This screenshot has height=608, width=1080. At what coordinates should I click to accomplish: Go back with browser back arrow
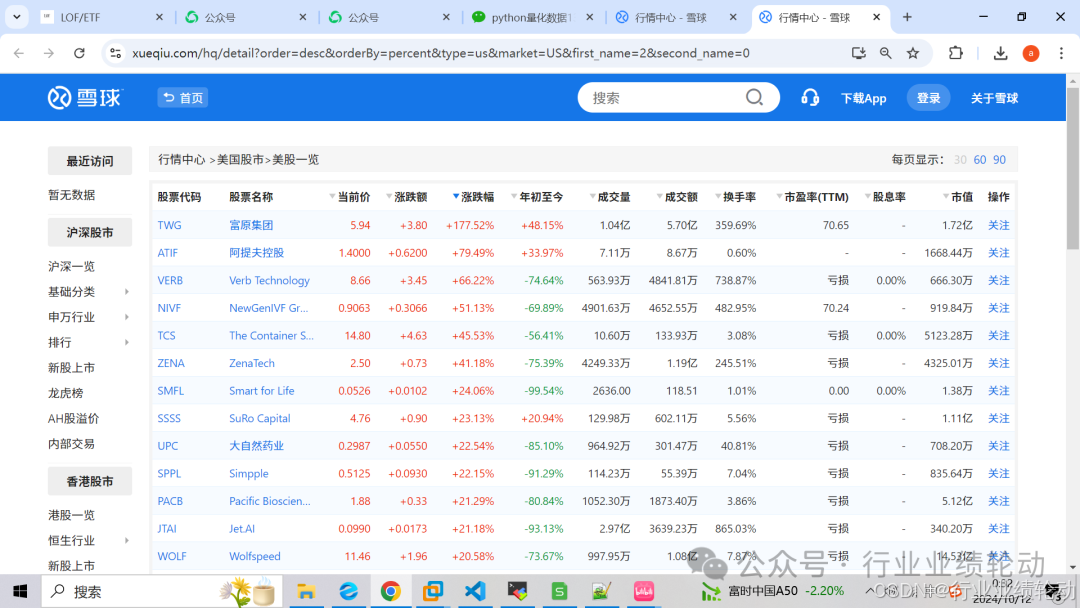(19, 53)
